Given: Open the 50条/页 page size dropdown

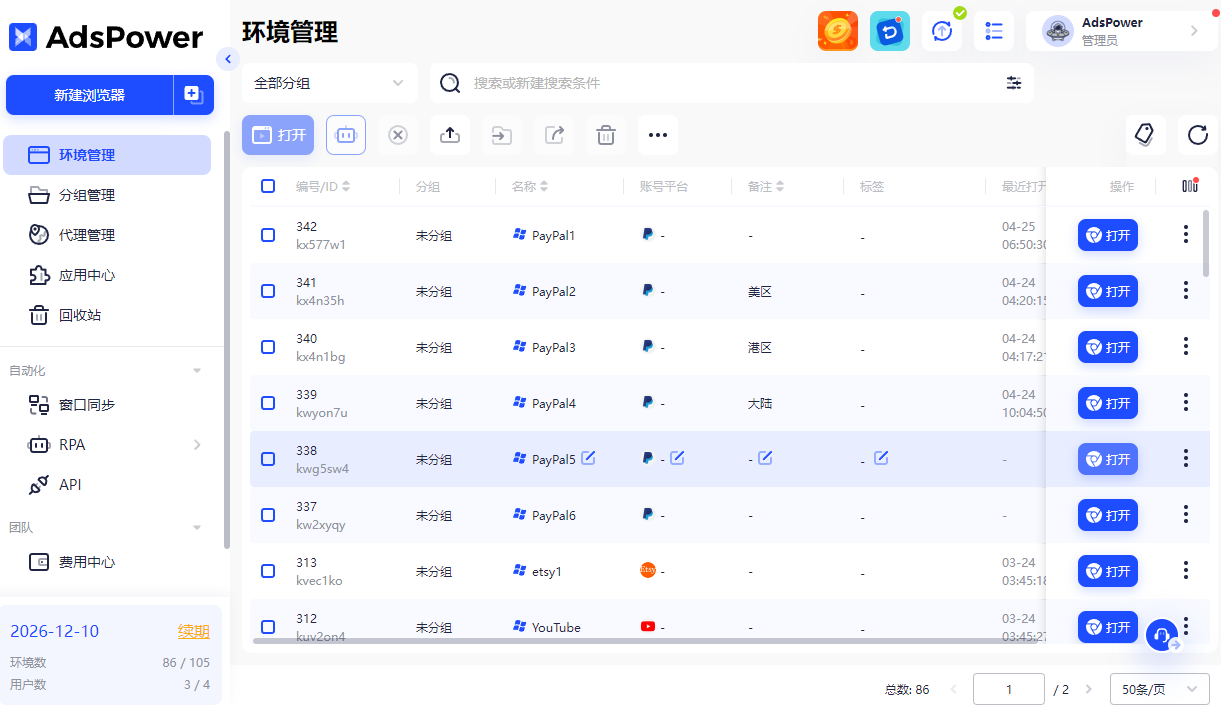Looking at the screenshot, I should point(1159,689).
